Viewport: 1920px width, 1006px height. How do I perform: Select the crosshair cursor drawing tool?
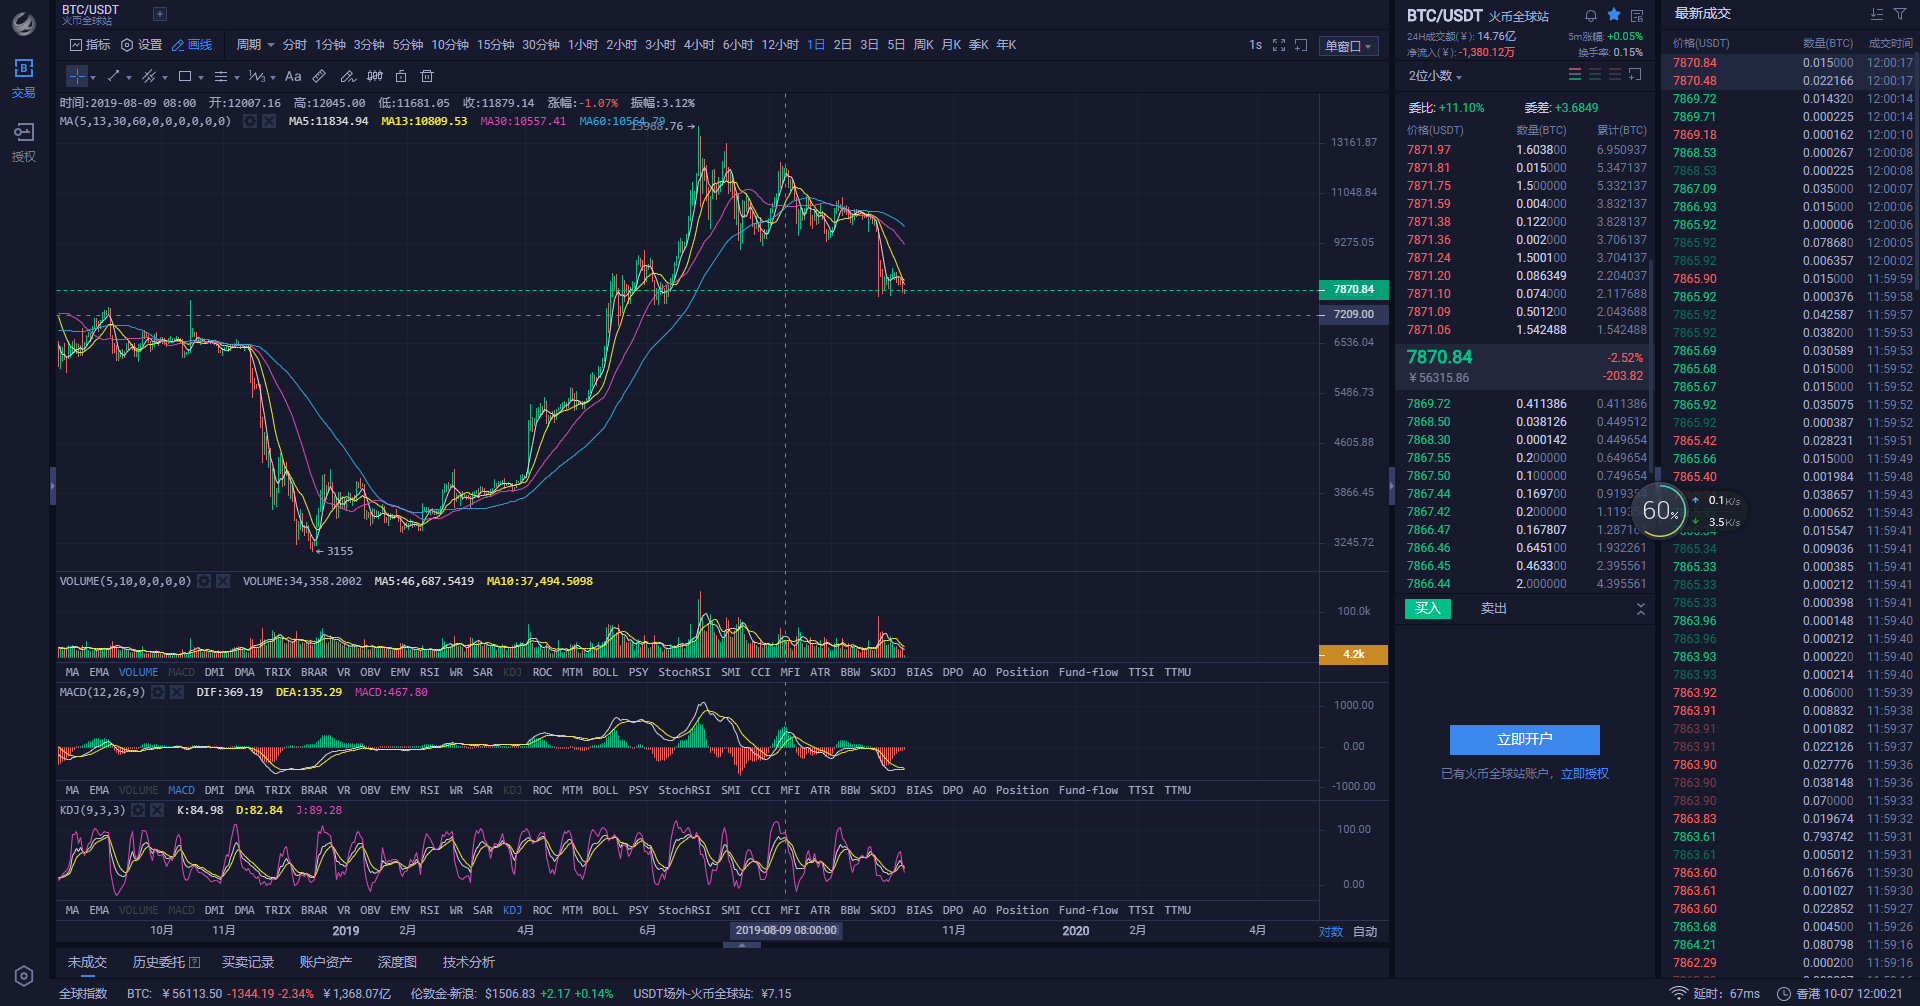click(x=77, y=76)
